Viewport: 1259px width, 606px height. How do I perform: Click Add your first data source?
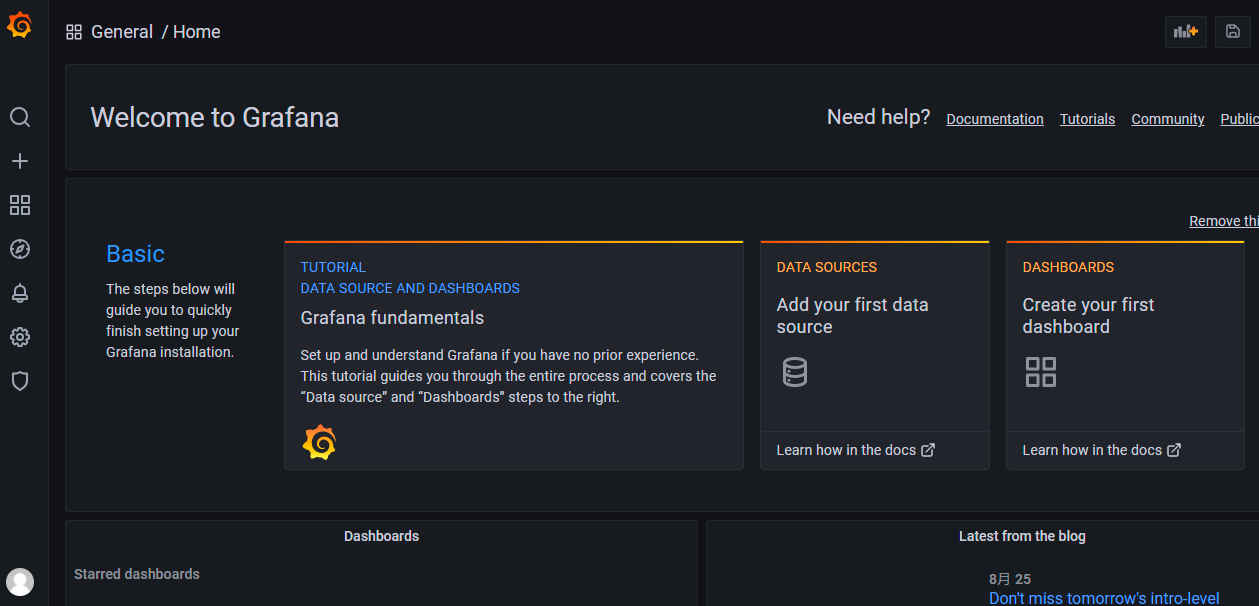pyautogui.click(x=852, y=316)
